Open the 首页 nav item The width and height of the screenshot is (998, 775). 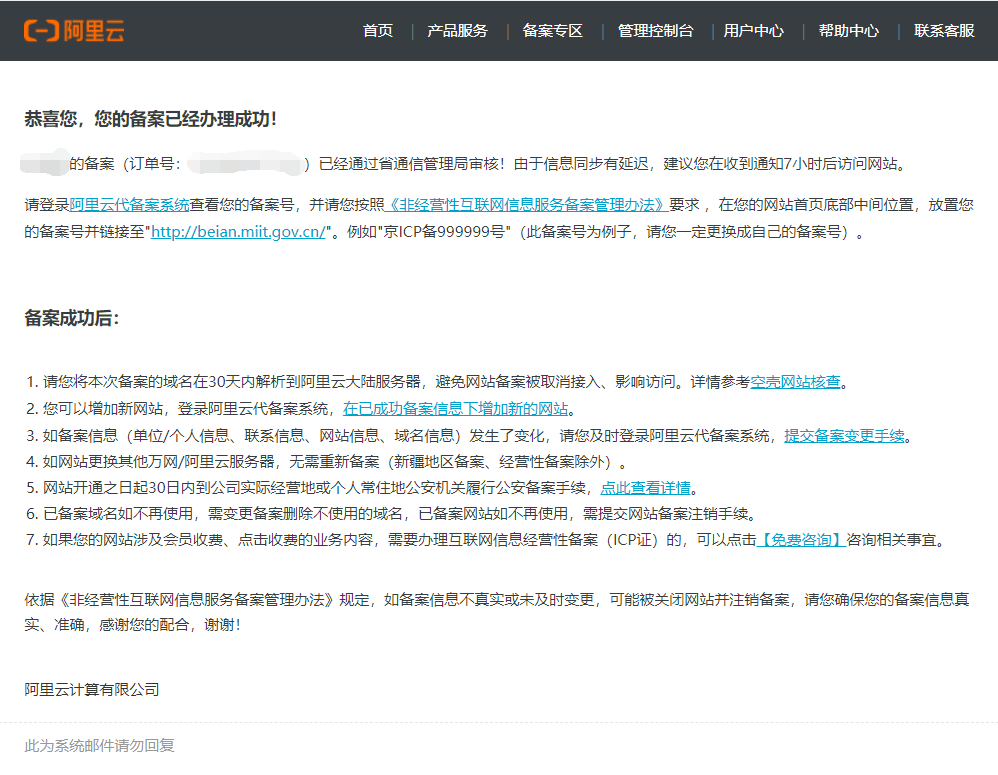[377, 31]
